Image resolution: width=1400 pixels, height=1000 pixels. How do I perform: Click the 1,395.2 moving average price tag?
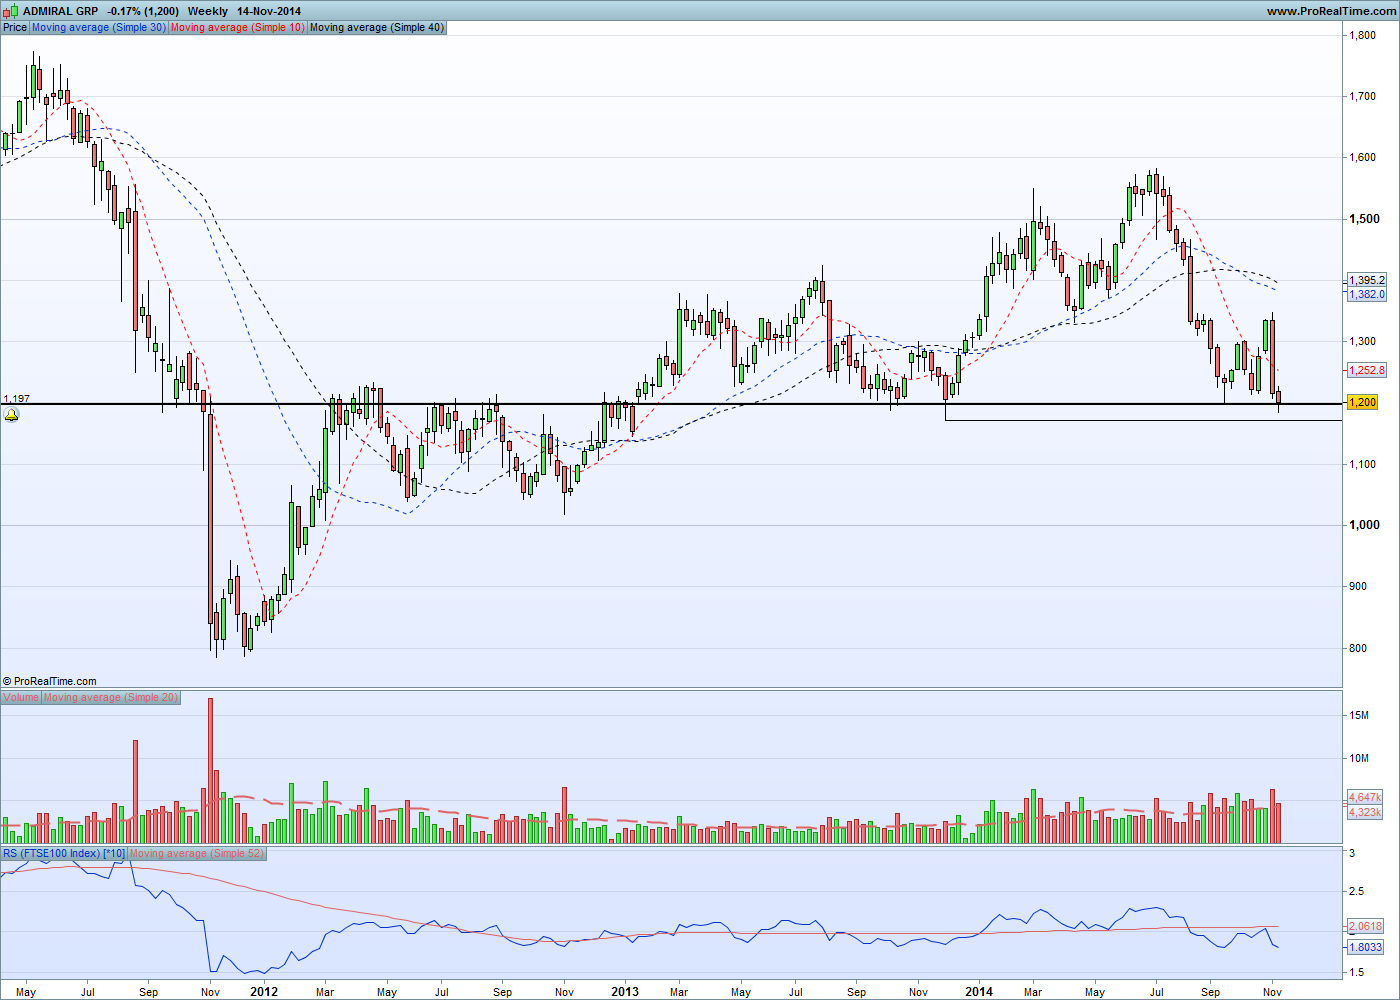[x=1367, y=280]
